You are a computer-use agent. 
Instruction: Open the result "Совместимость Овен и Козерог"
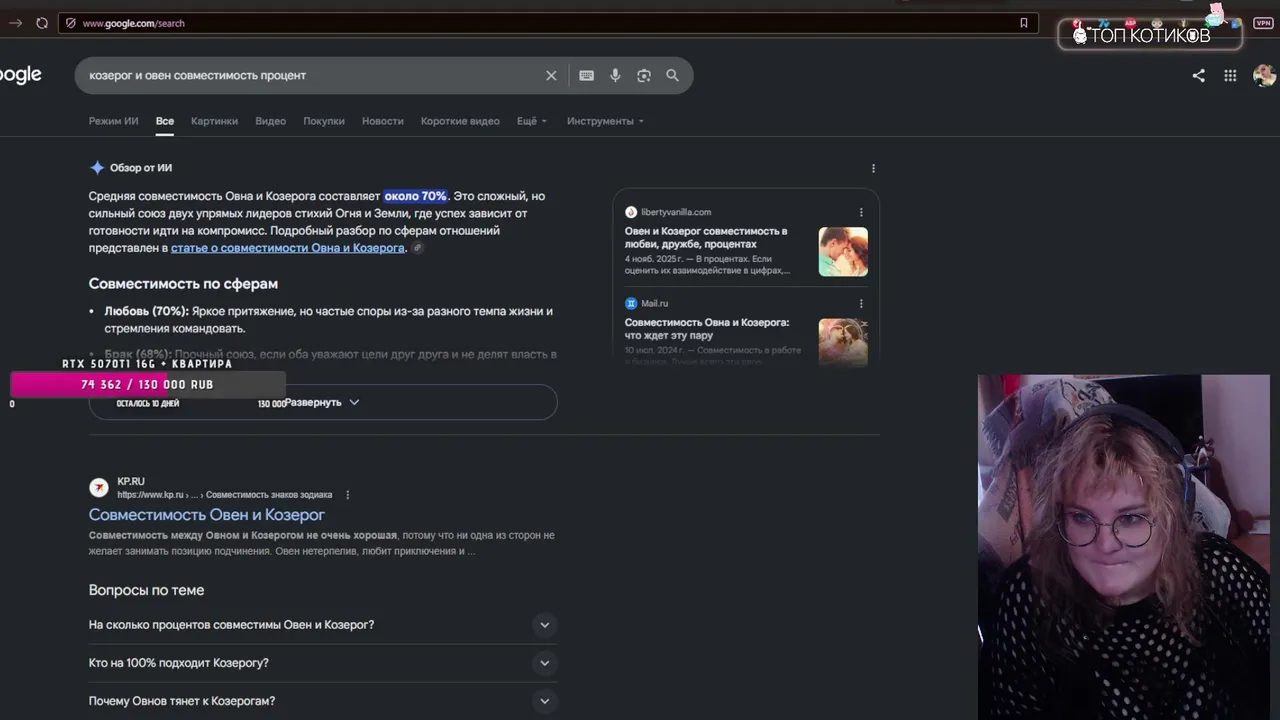207,515
